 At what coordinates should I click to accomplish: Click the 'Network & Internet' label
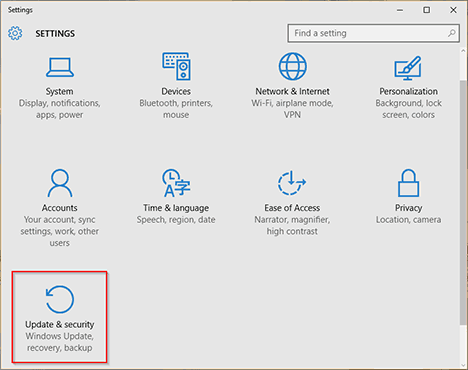click(x=292, y=91)
